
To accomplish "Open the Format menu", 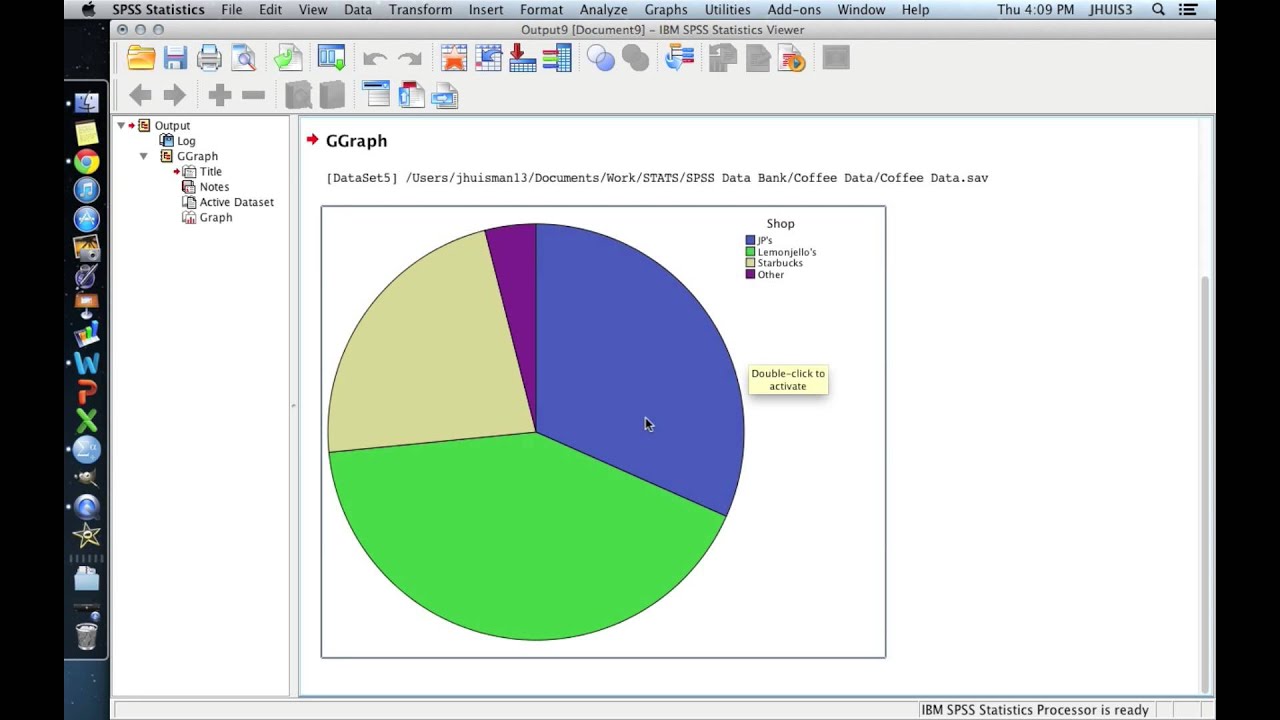I will tap(541, 9).
